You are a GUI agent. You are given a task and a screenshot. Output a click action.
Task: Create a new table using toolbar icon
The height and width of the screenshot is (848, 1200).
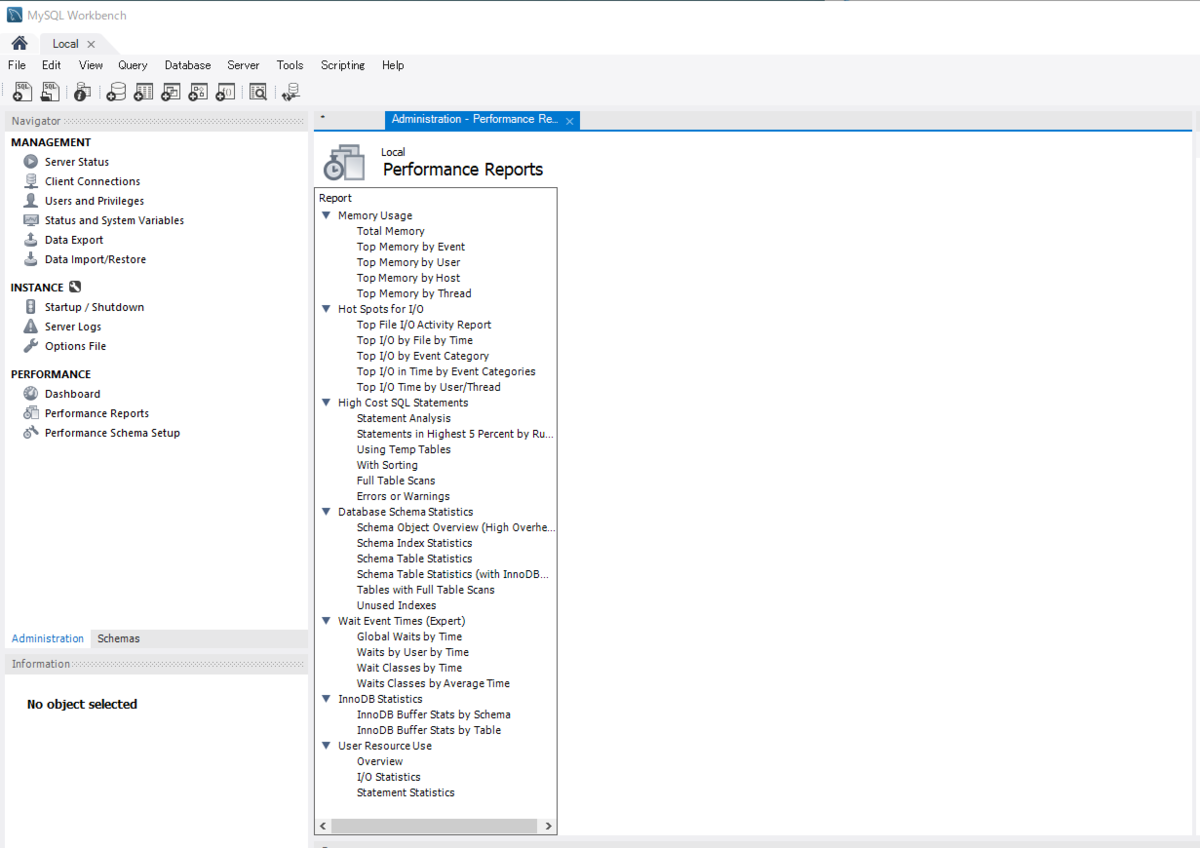pos(143,91)
